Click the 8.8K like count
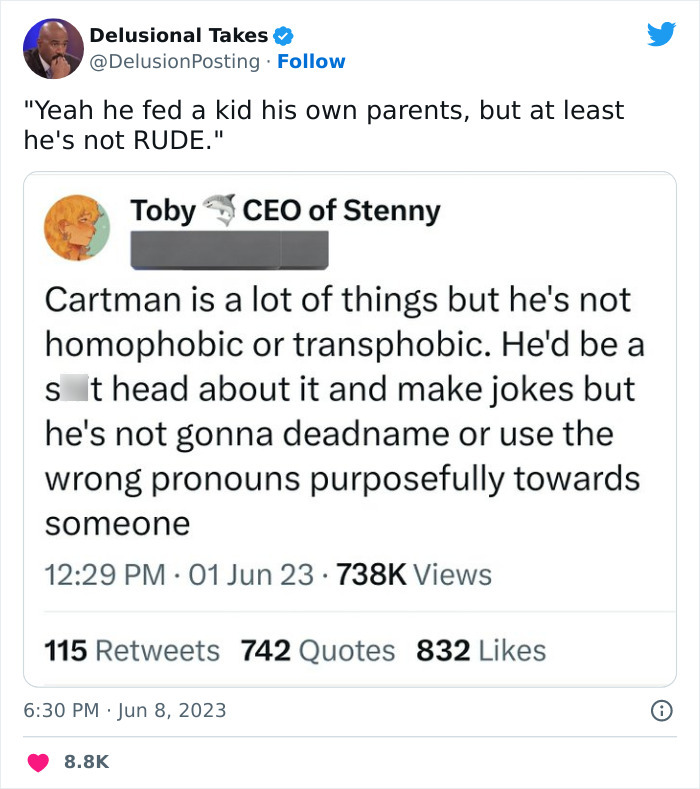Viewport: 700px width, 789px height. coord(85,762)
